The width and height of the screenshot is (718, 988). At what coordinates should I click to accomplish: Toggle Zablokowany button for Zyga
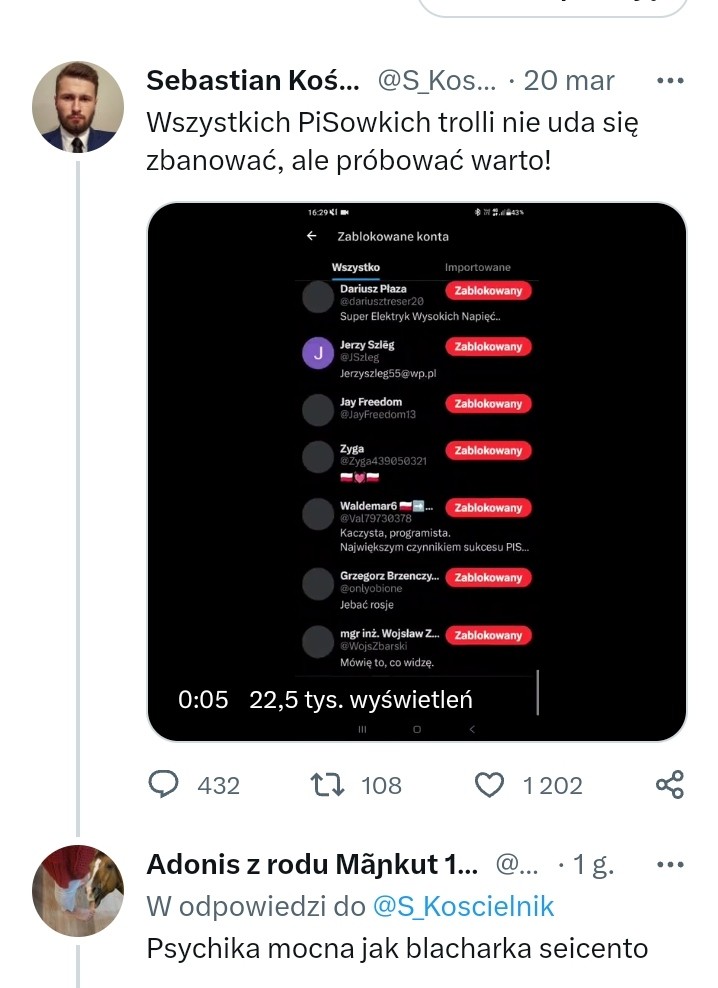[489, 451]
